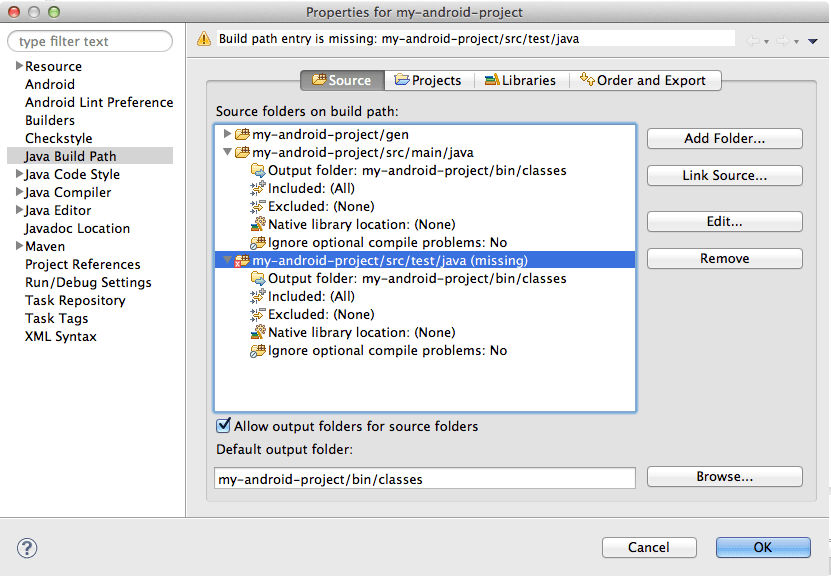
Task: Expand the Maven category in sidebar
Action: 19,246
